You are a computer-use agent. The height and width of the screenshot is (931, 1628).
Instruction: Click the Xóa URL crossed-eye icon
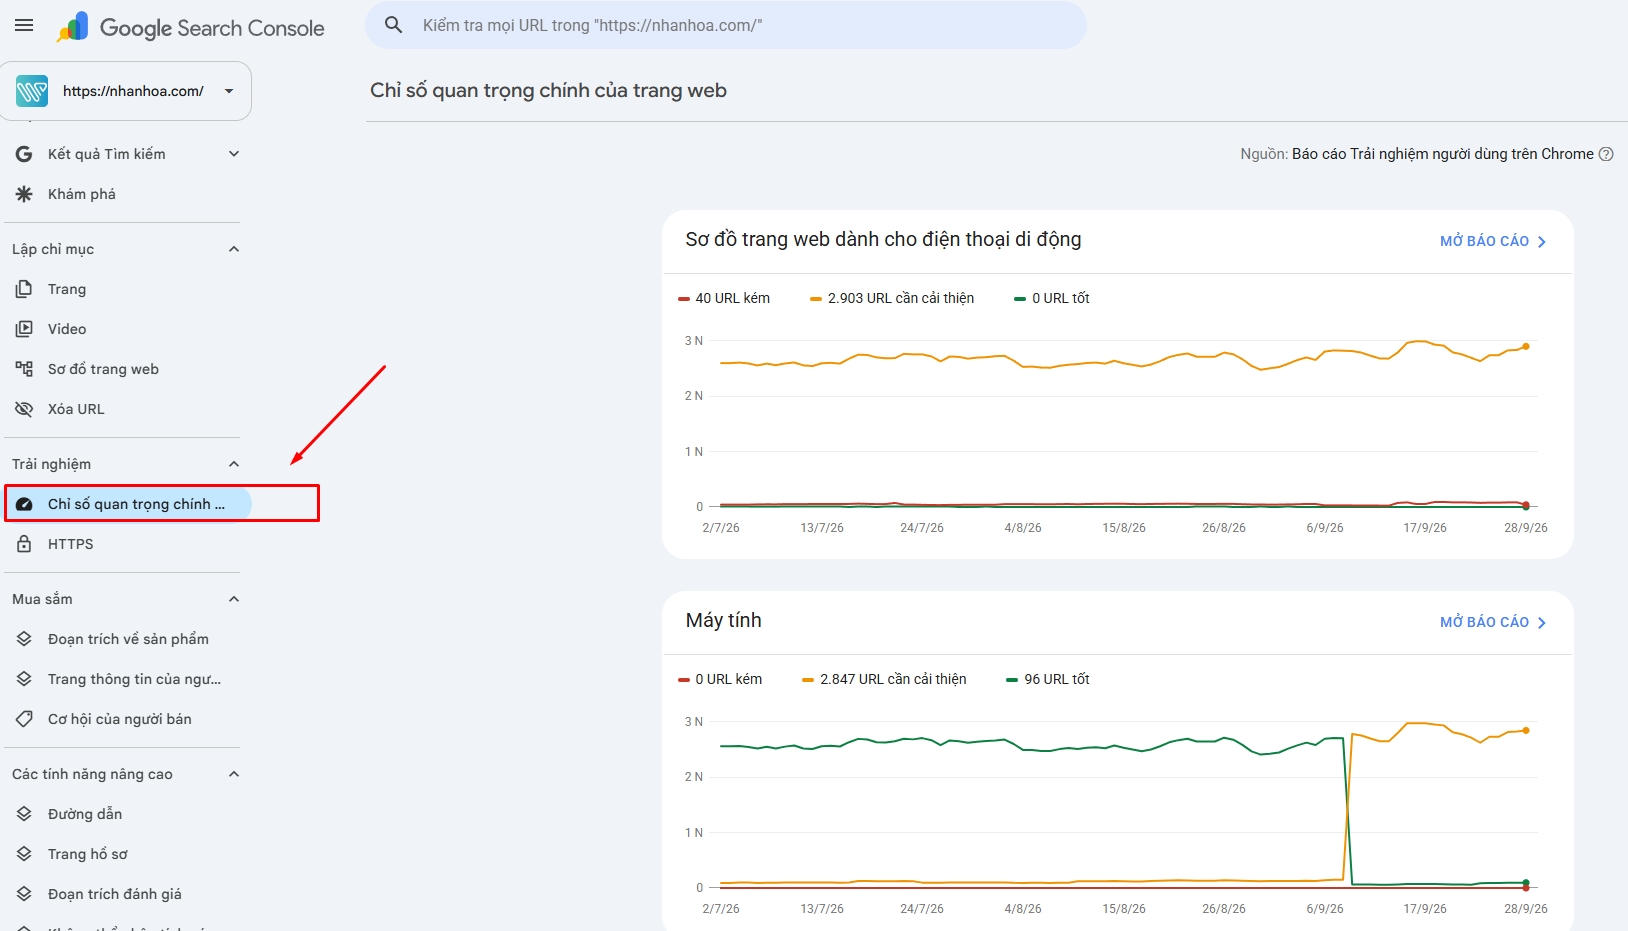pyautogui.click(x=24, y=409)
